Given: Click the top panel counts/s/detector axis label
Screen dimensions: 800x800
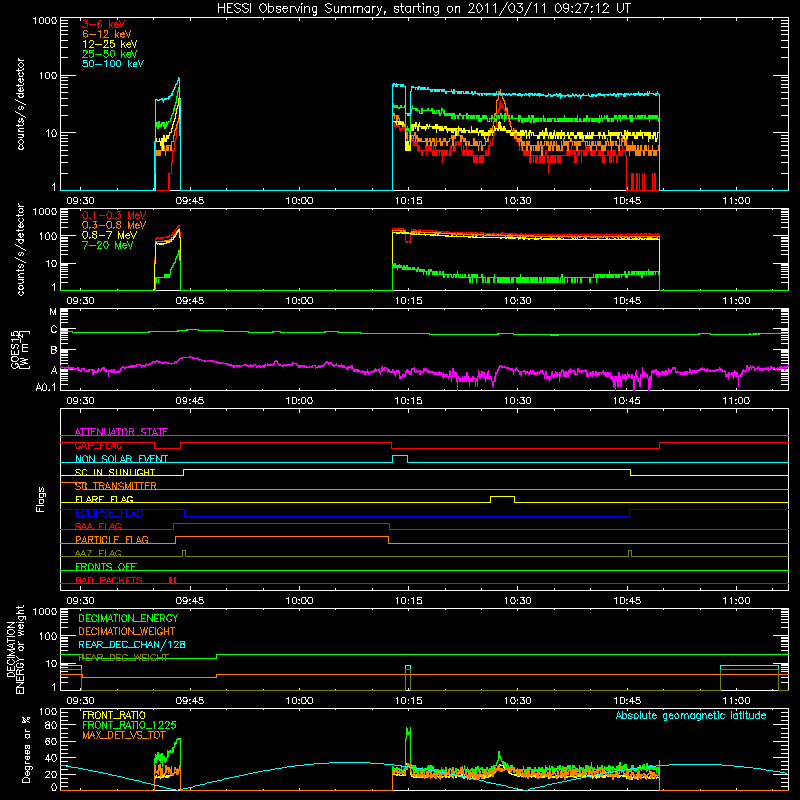Looking at the screenshot, I should (20, 104).
